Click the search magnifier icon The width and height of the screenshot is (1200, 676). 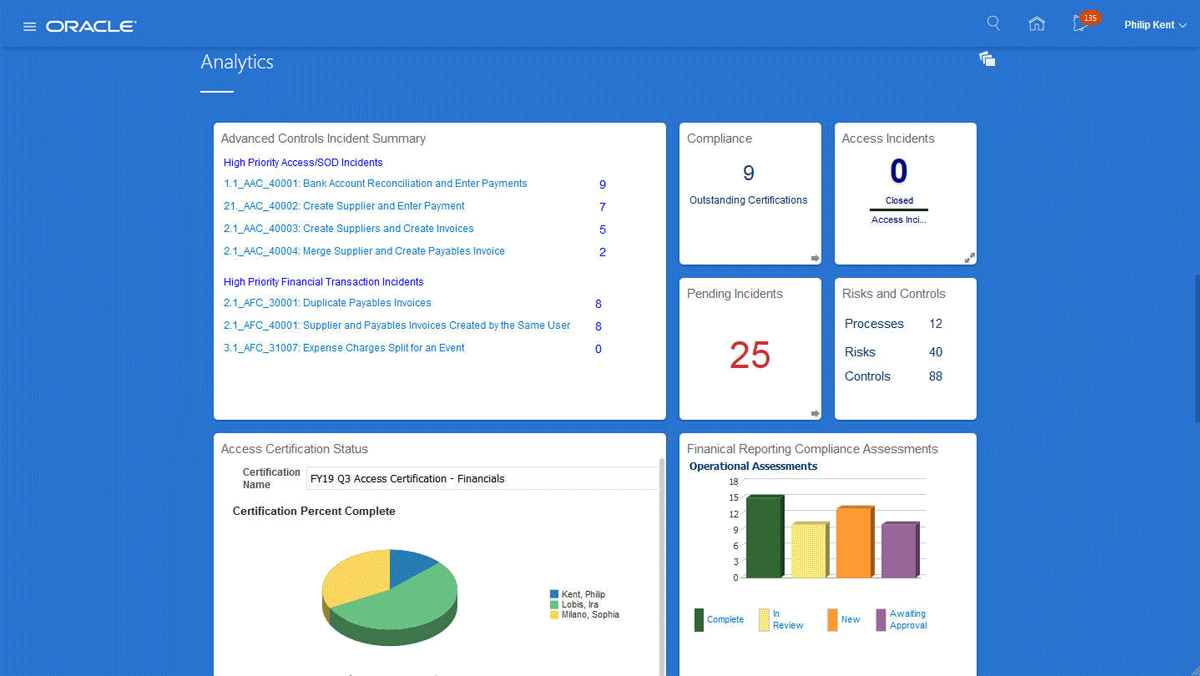[993, 24]
